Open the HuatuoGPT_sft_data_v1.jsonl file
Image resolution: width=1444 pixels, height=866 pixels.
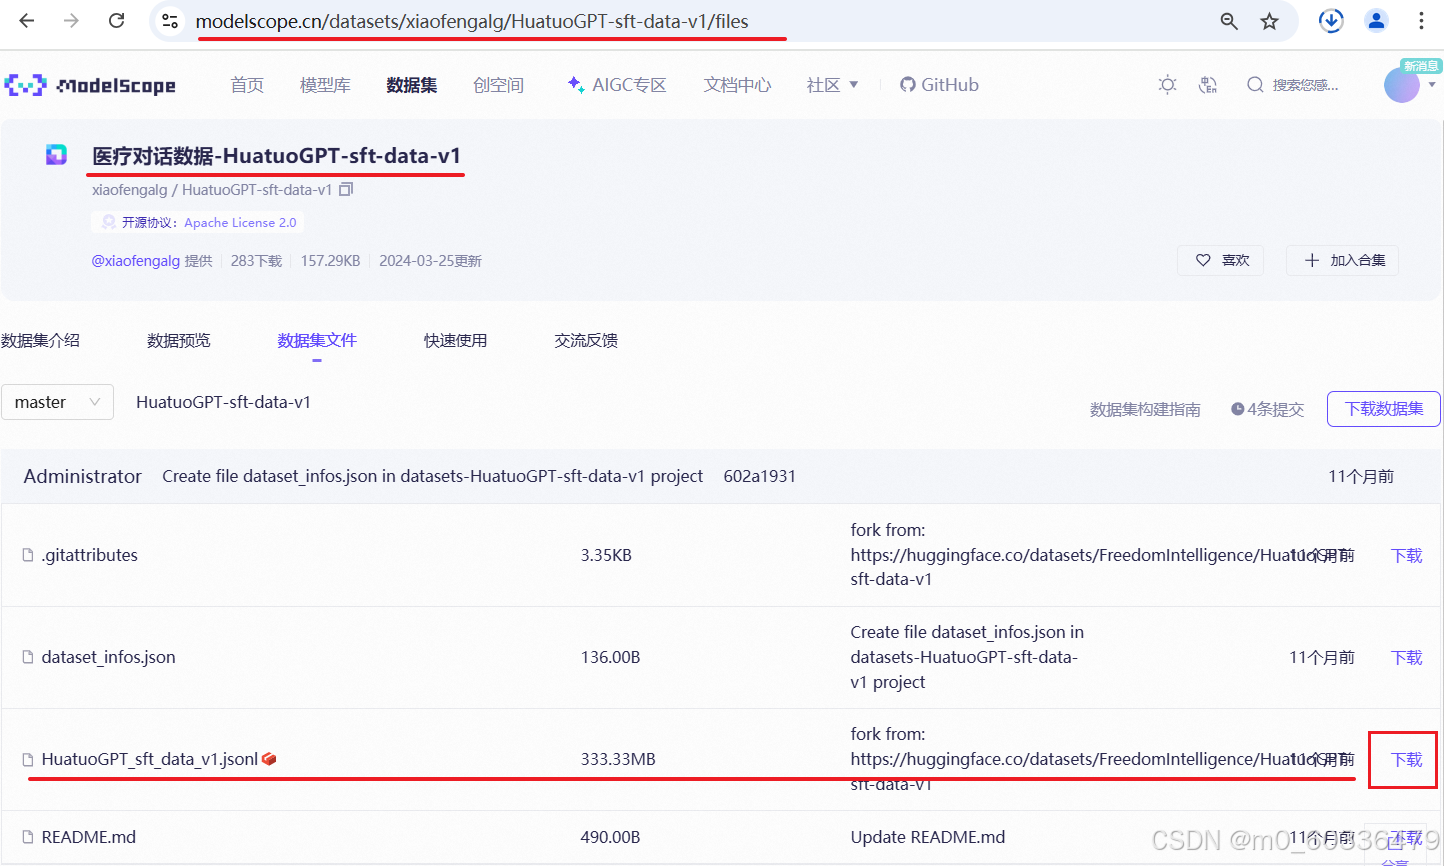150,759
